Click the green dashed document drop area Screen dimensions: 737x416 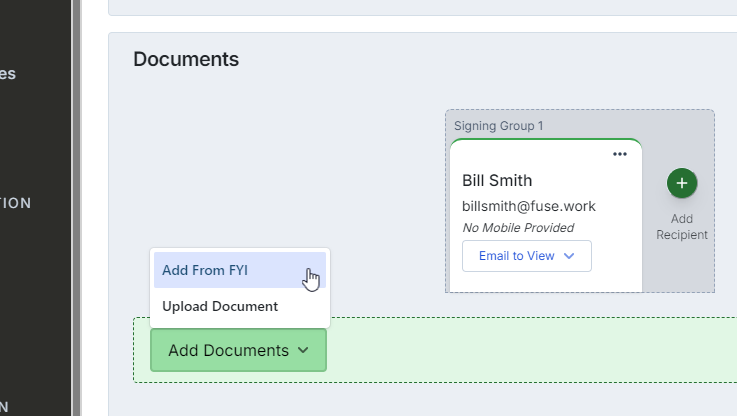click(530, 350)
